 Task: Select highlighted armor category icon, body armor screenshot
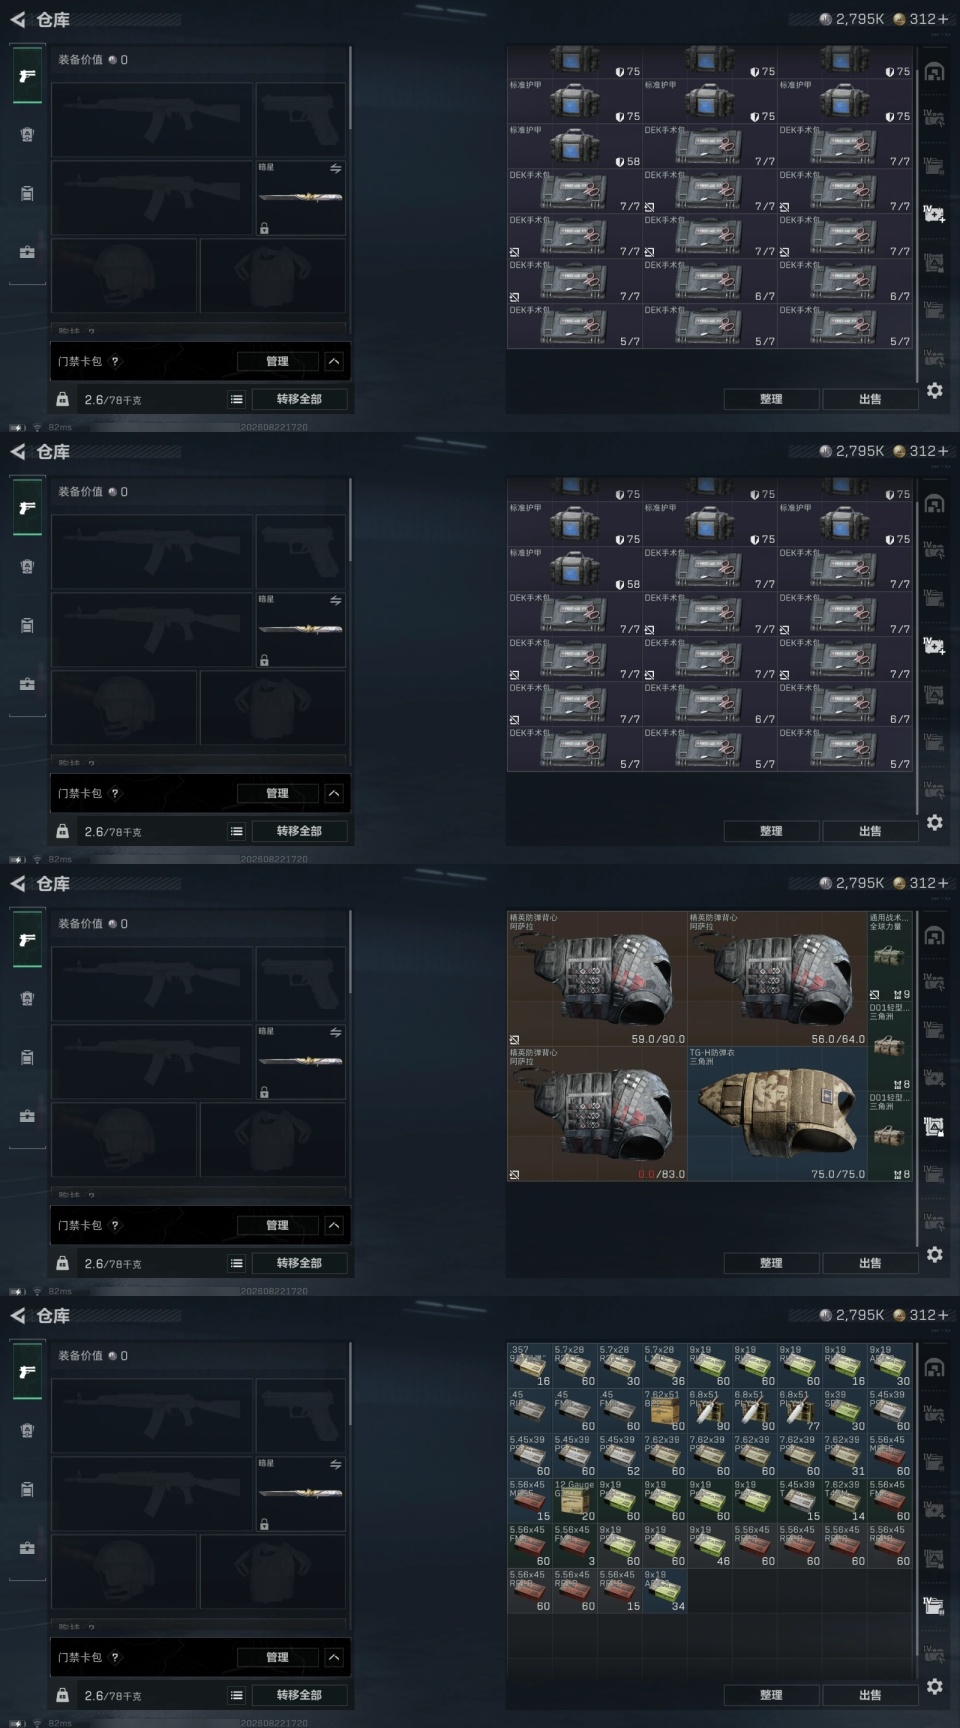pos(934,1127)
